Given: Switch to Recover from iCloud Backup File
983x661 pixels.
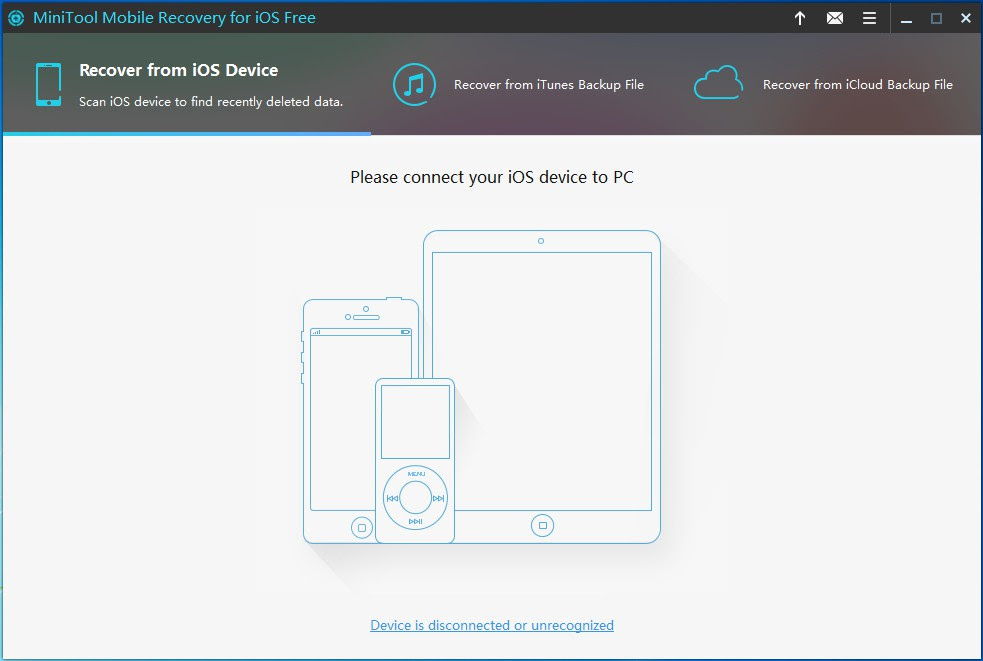Looking at the screenshot, I should [858, 85].
